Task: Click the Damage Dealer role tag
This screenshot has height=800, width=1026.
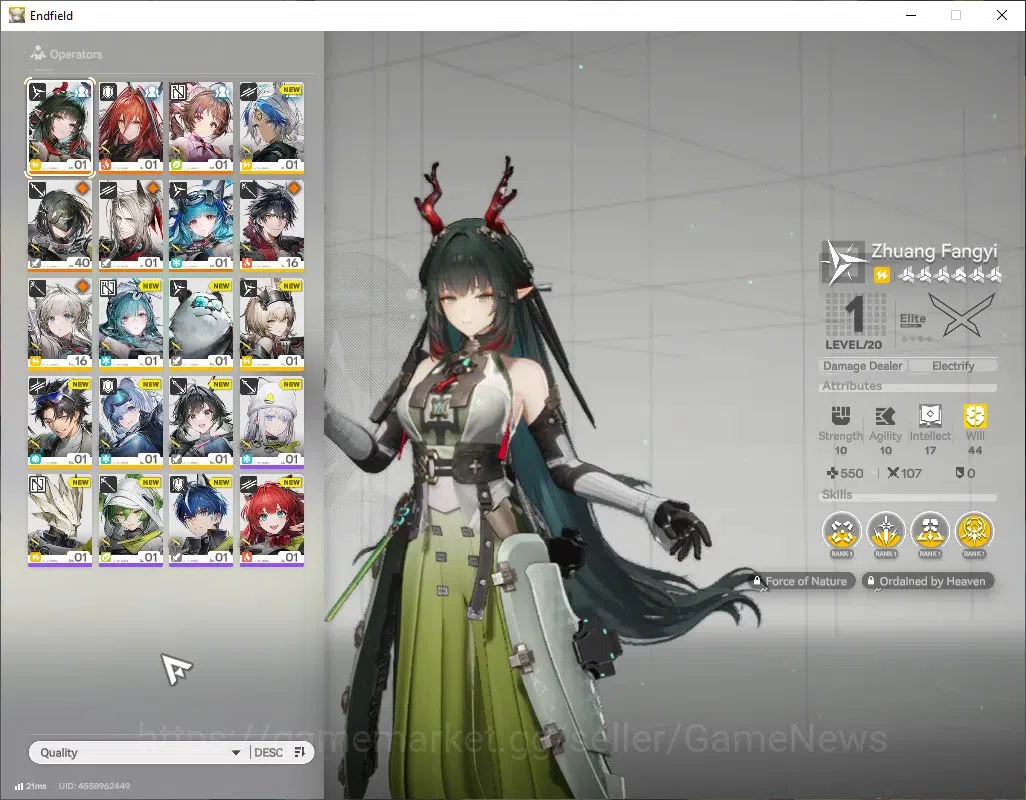Action: (x=862, y=366)
